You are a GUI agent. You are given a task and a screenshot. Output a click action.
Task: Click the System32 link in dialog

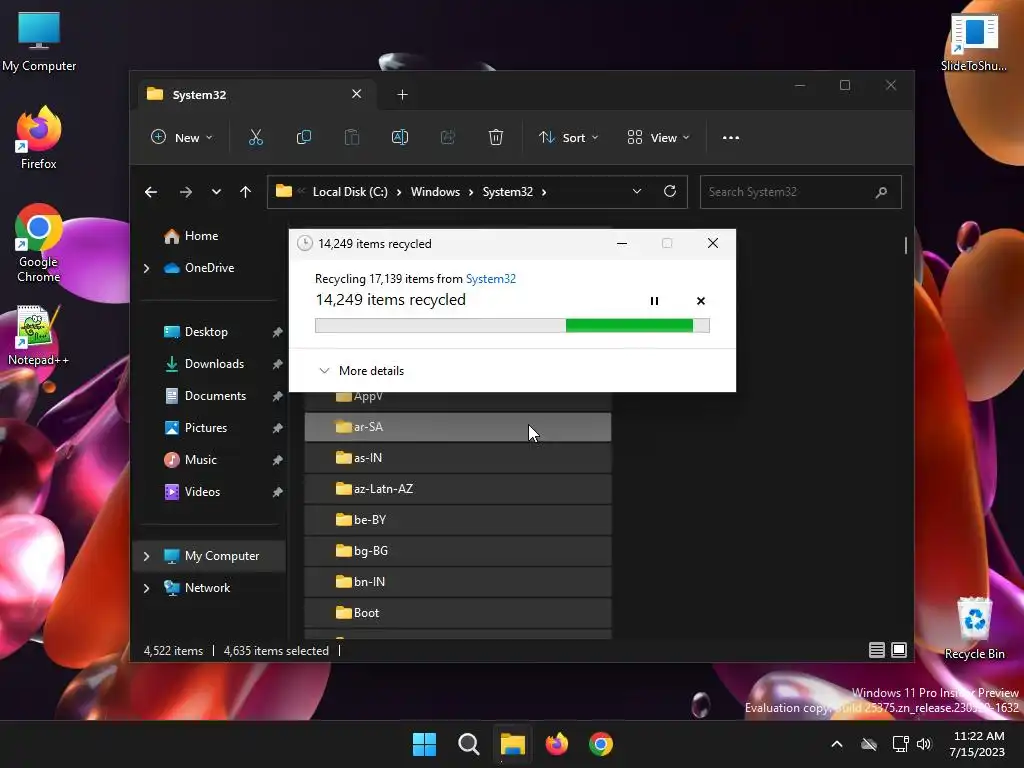(490, 279)
